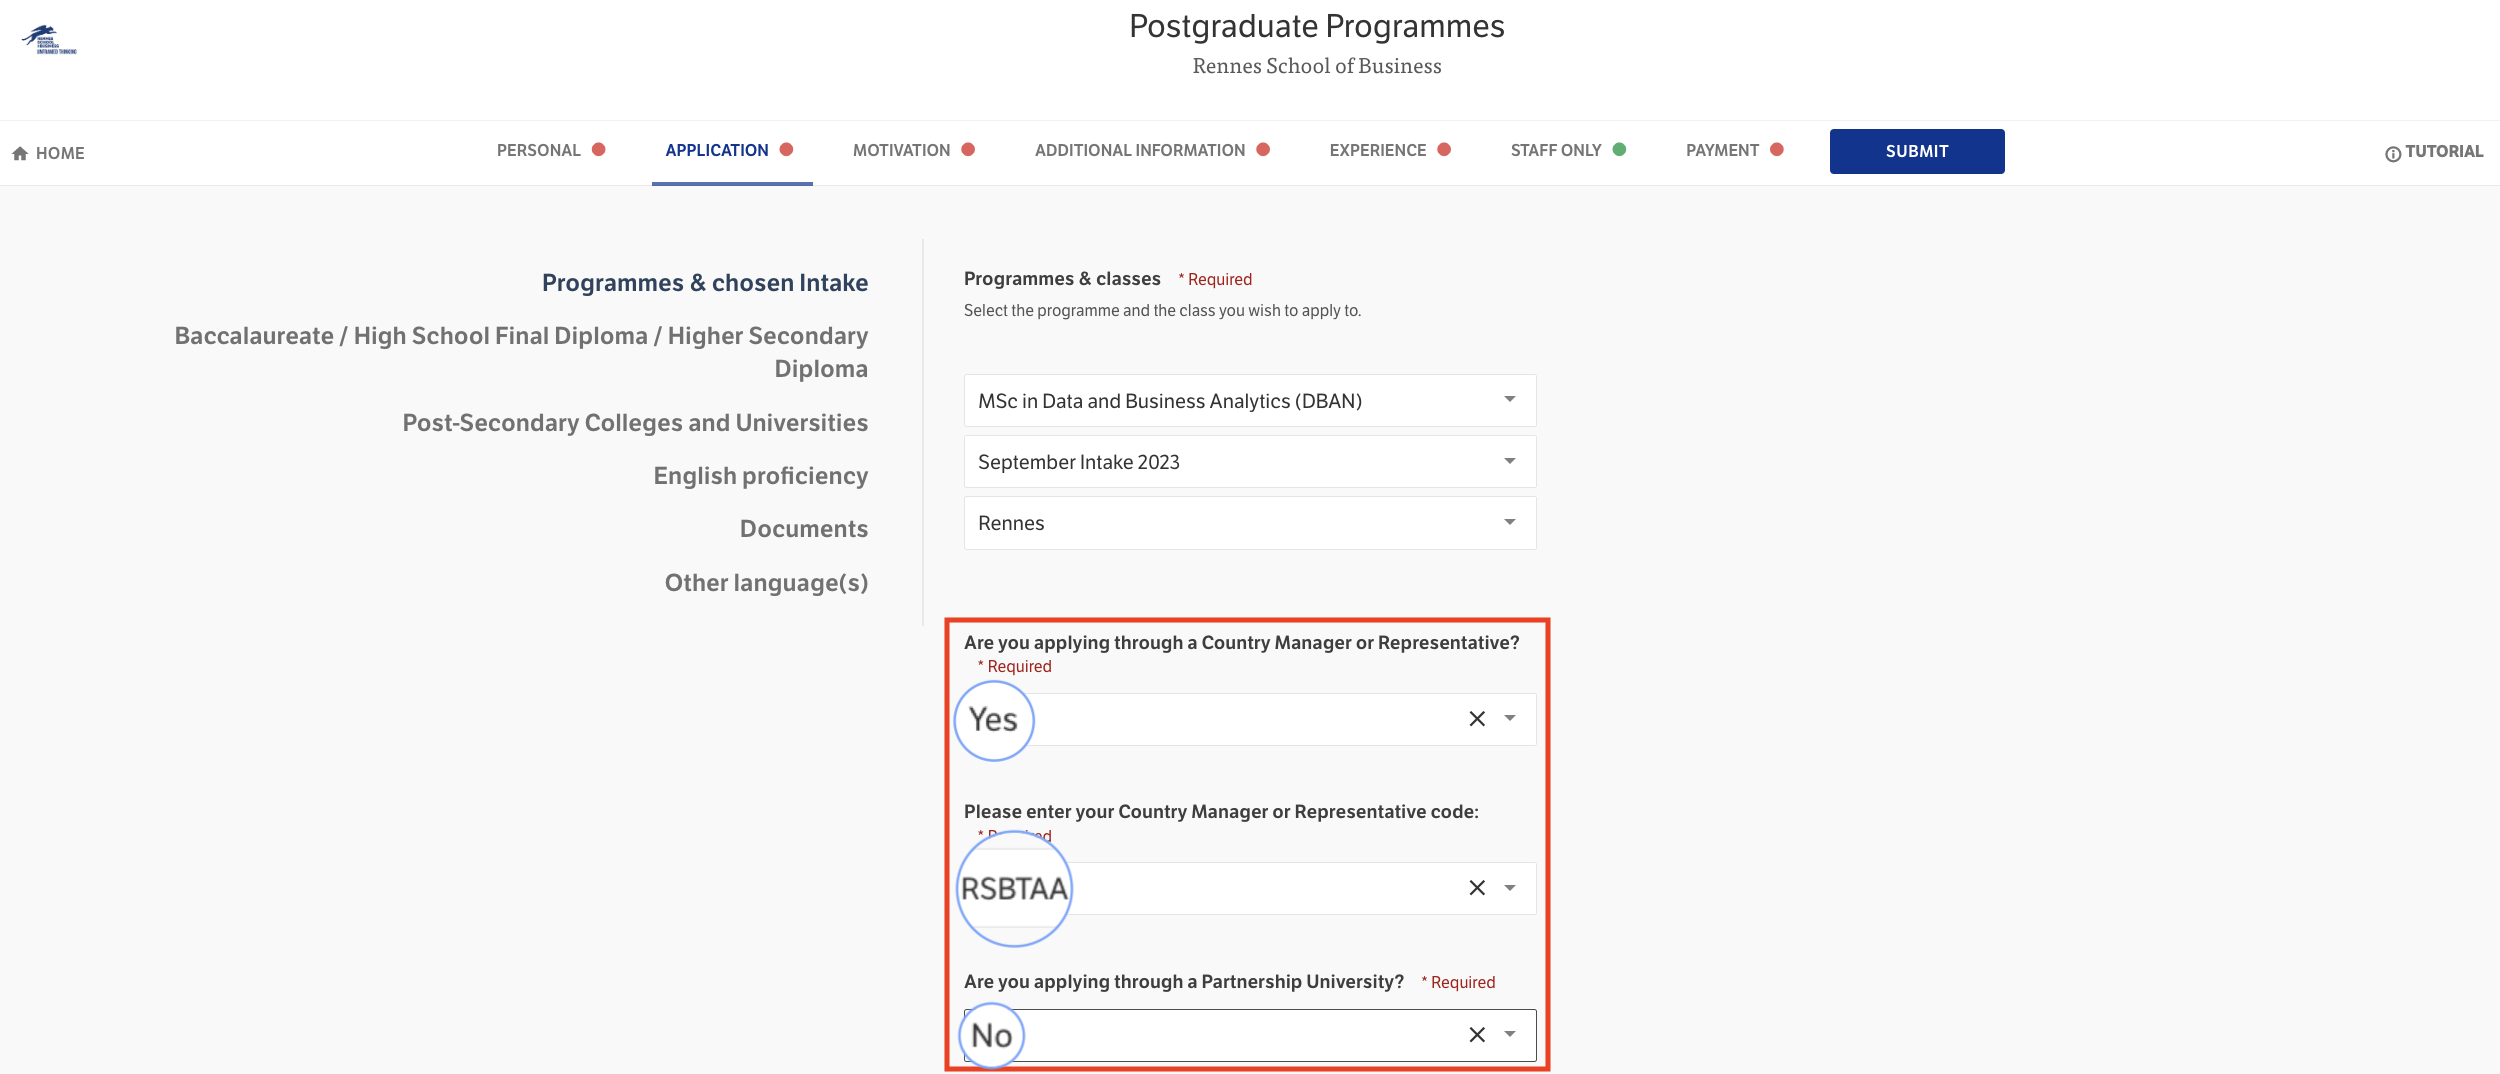The height and width of the screenshot is (1074, 2500).
Task: Expand the Rennes campus dropdown
Action: (1510, 522)
